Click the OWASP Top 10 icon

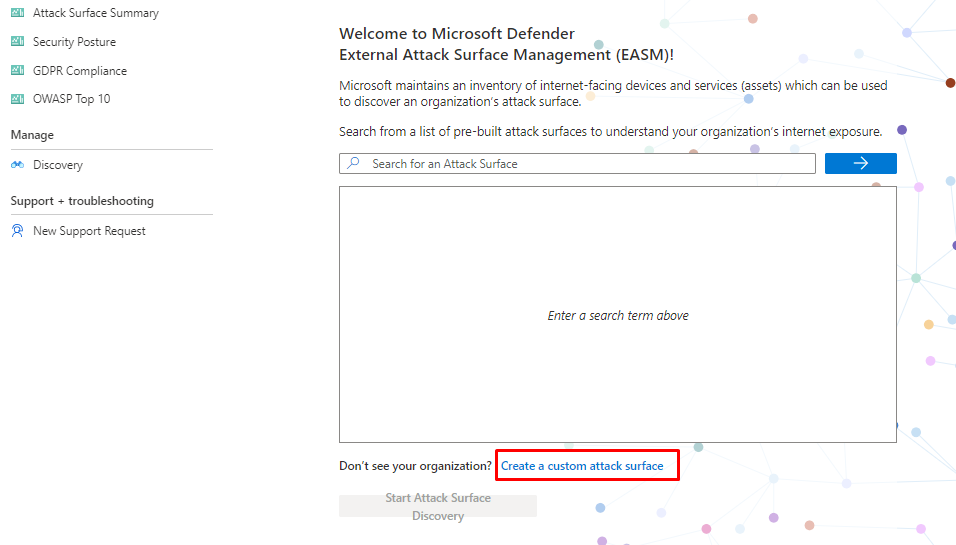(17, 99)
